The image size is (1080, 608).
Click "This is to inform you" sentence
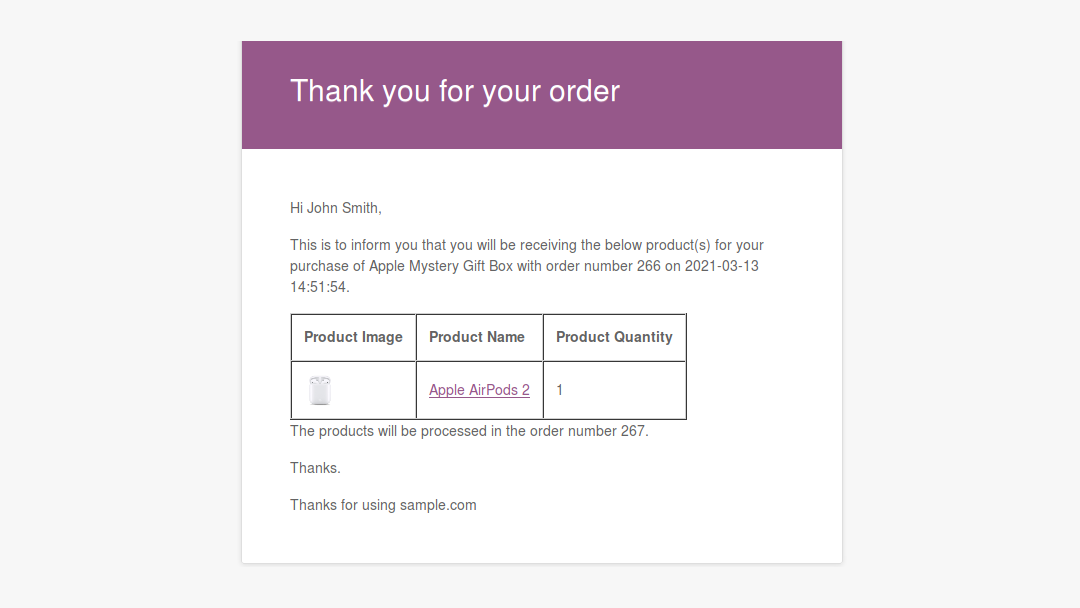point(527,266)
